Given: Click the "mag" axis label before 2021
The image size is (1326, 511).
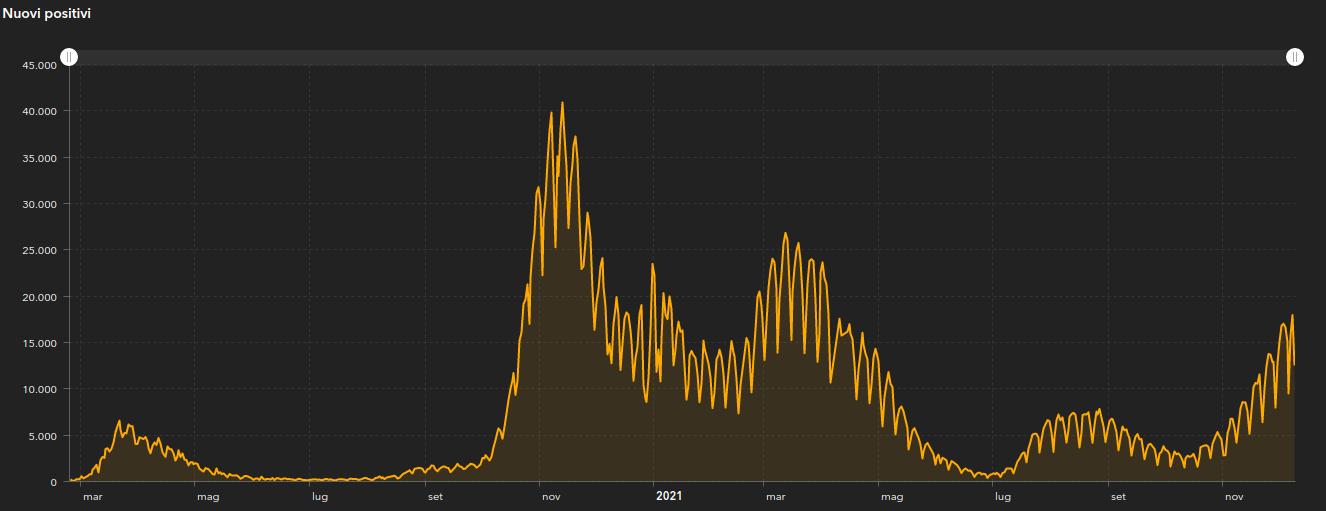Looking at the screenshot, I should 207,496.
